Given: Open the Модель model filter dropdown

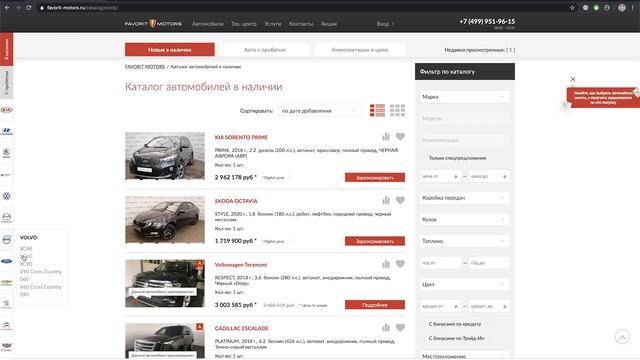Looking at the screenshot, I should click(x=464, y=118).
